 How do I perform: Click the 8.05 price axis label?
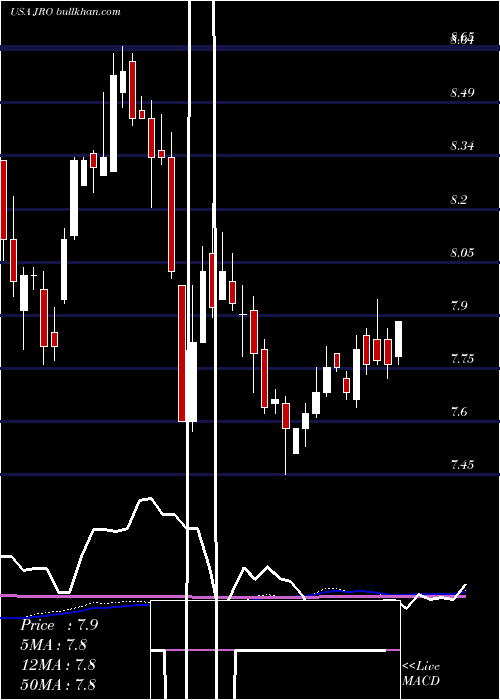pos(462,252)
